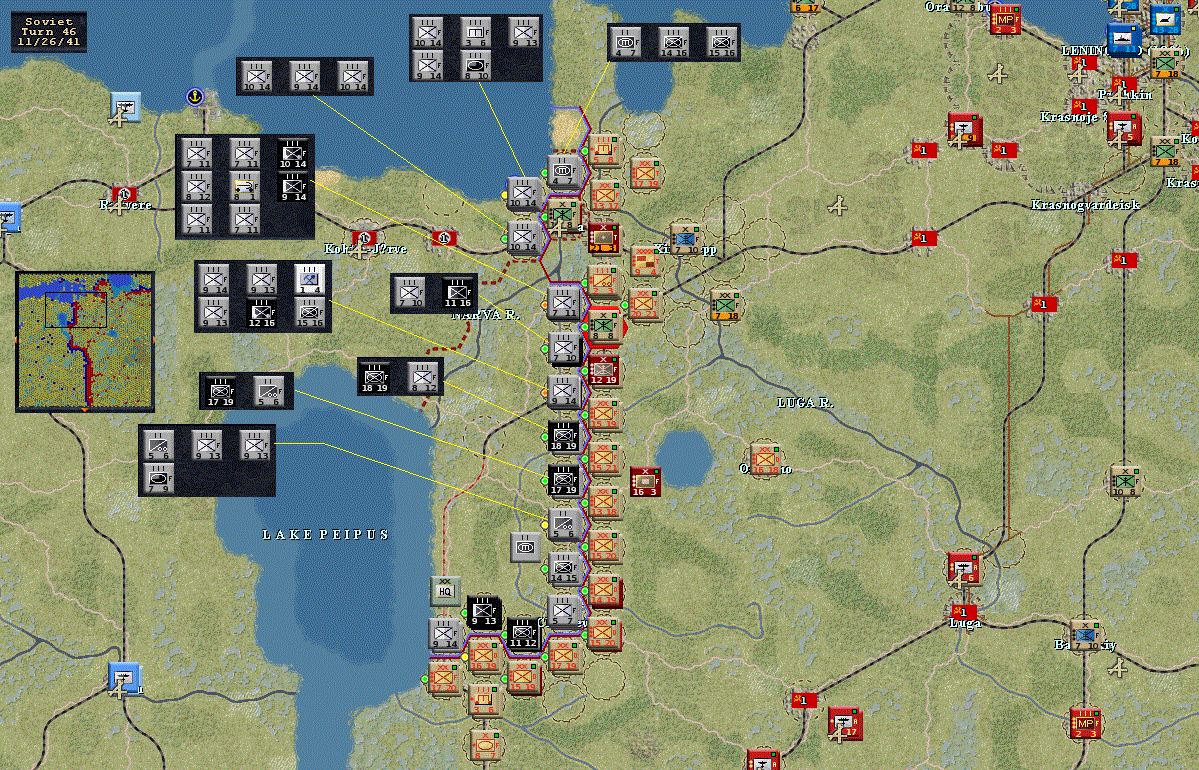Screen dimensions: 1199x770
Task: Select the Soviet 14-19 division counter
Action: pyautogui.click(x=604, y=590)
